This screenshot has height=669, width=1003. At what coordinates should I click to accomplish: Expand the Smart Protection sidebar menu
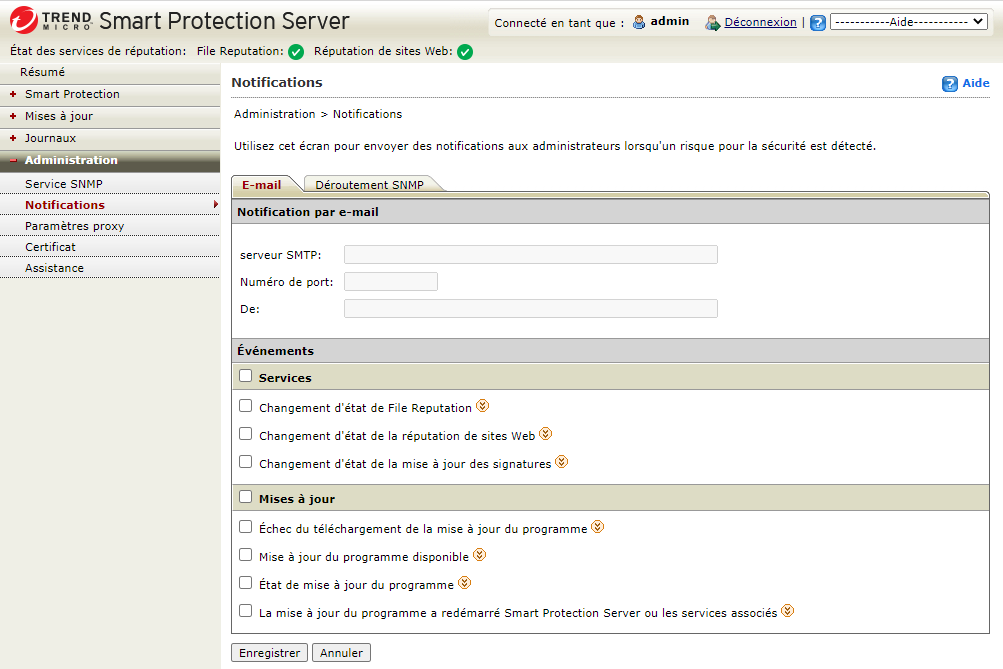click(x=72, y=94)
